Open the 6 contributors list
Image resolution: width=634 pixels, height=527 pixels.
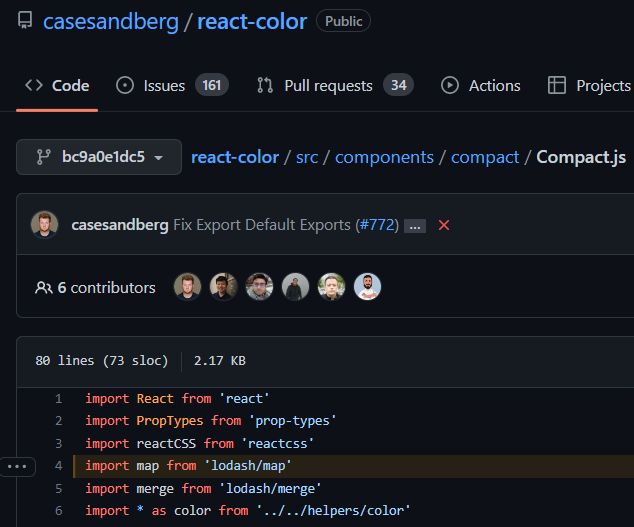[x=106, y=288]
